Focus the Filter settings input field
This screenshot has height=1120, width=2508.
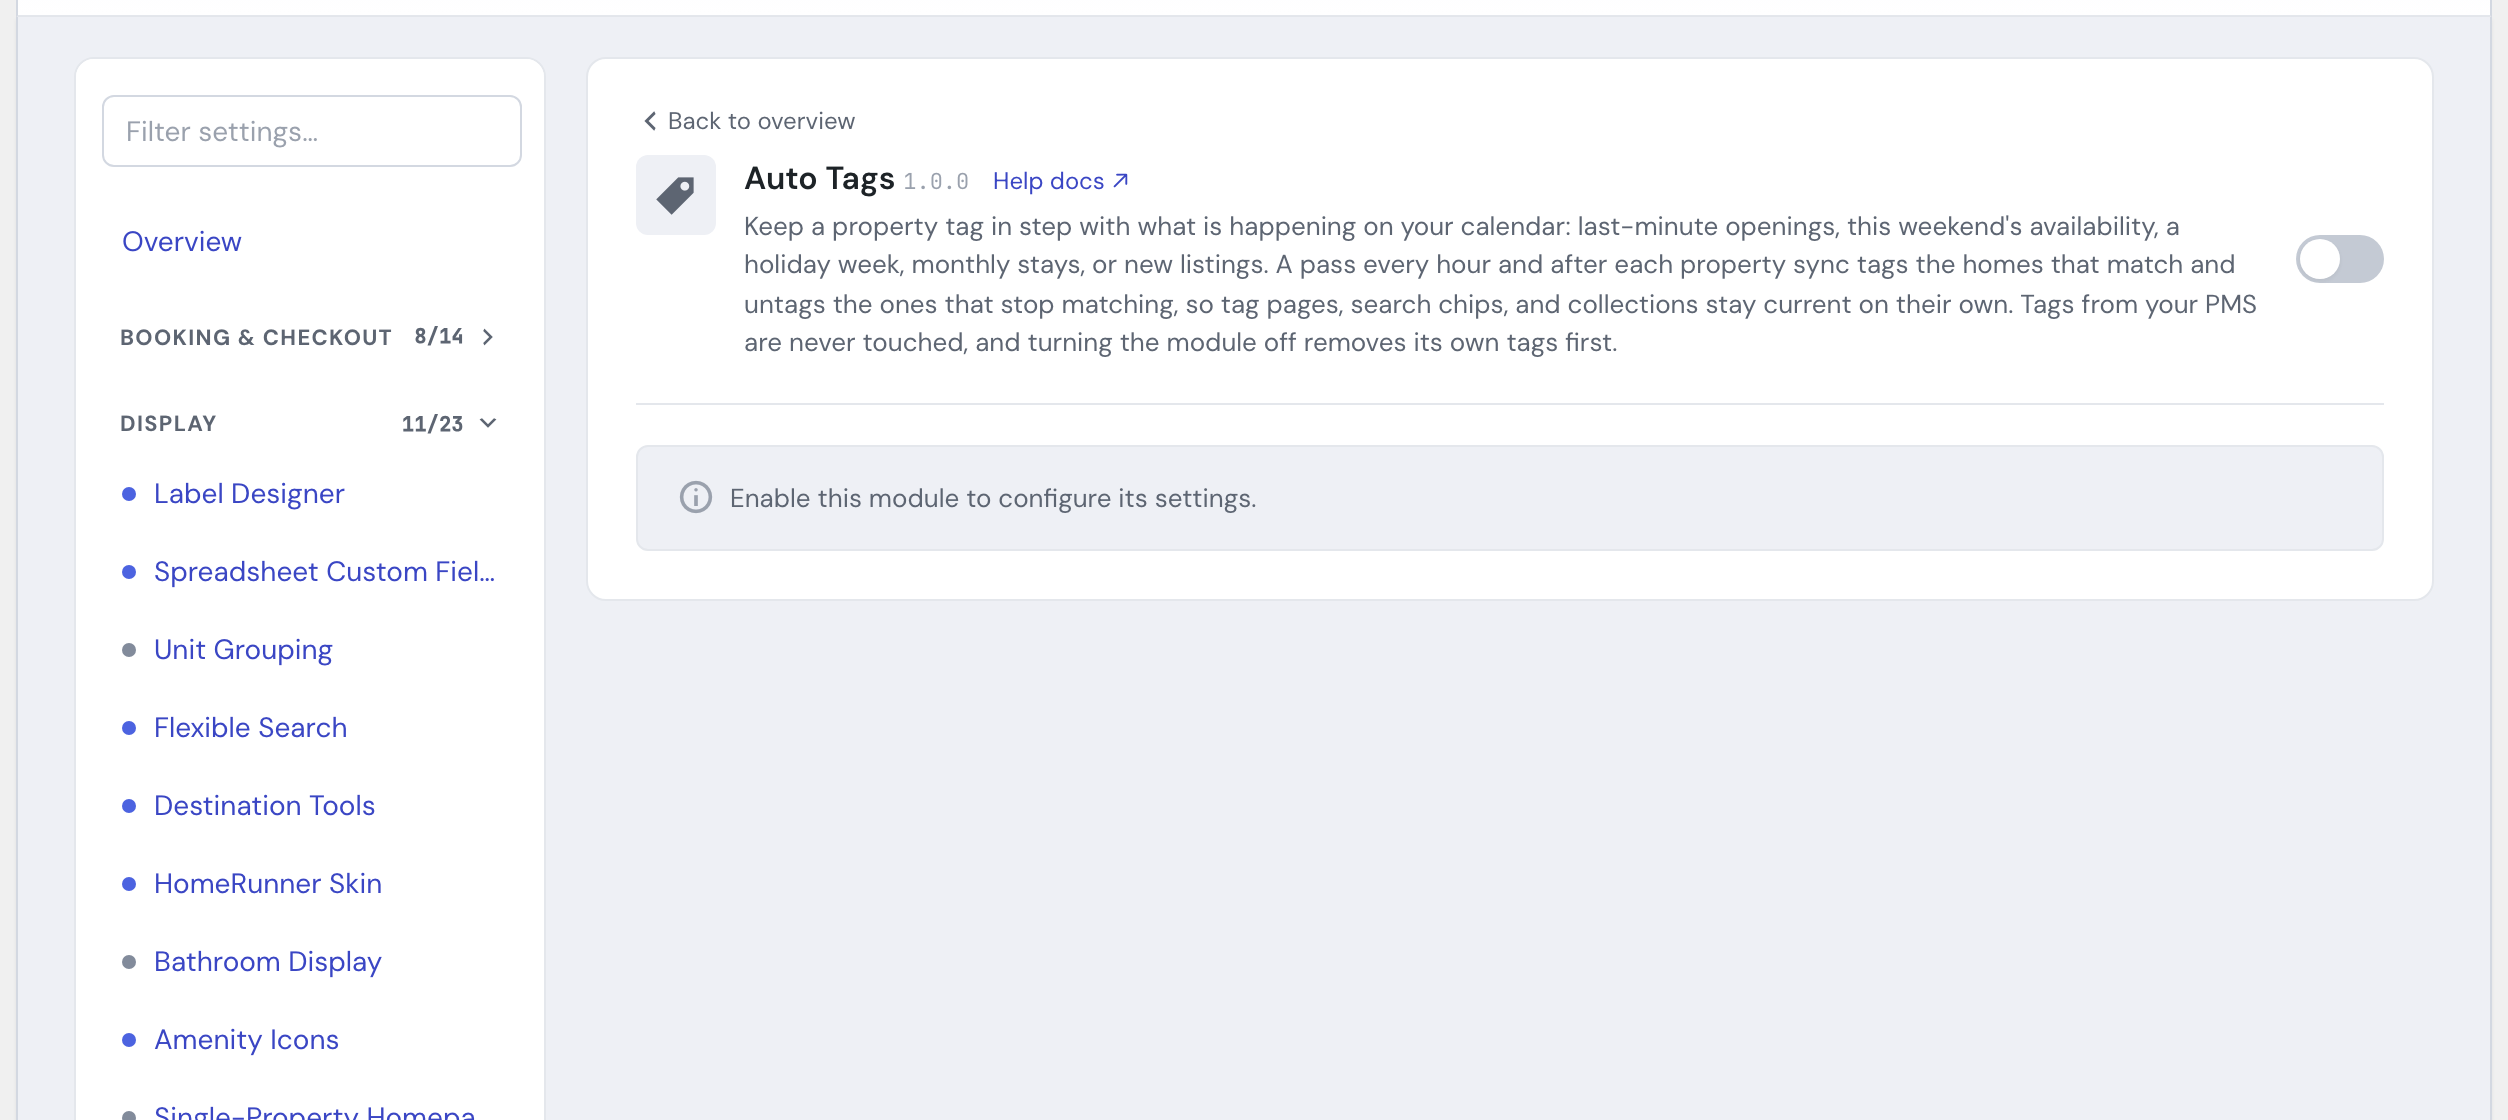tap(312, 131)
